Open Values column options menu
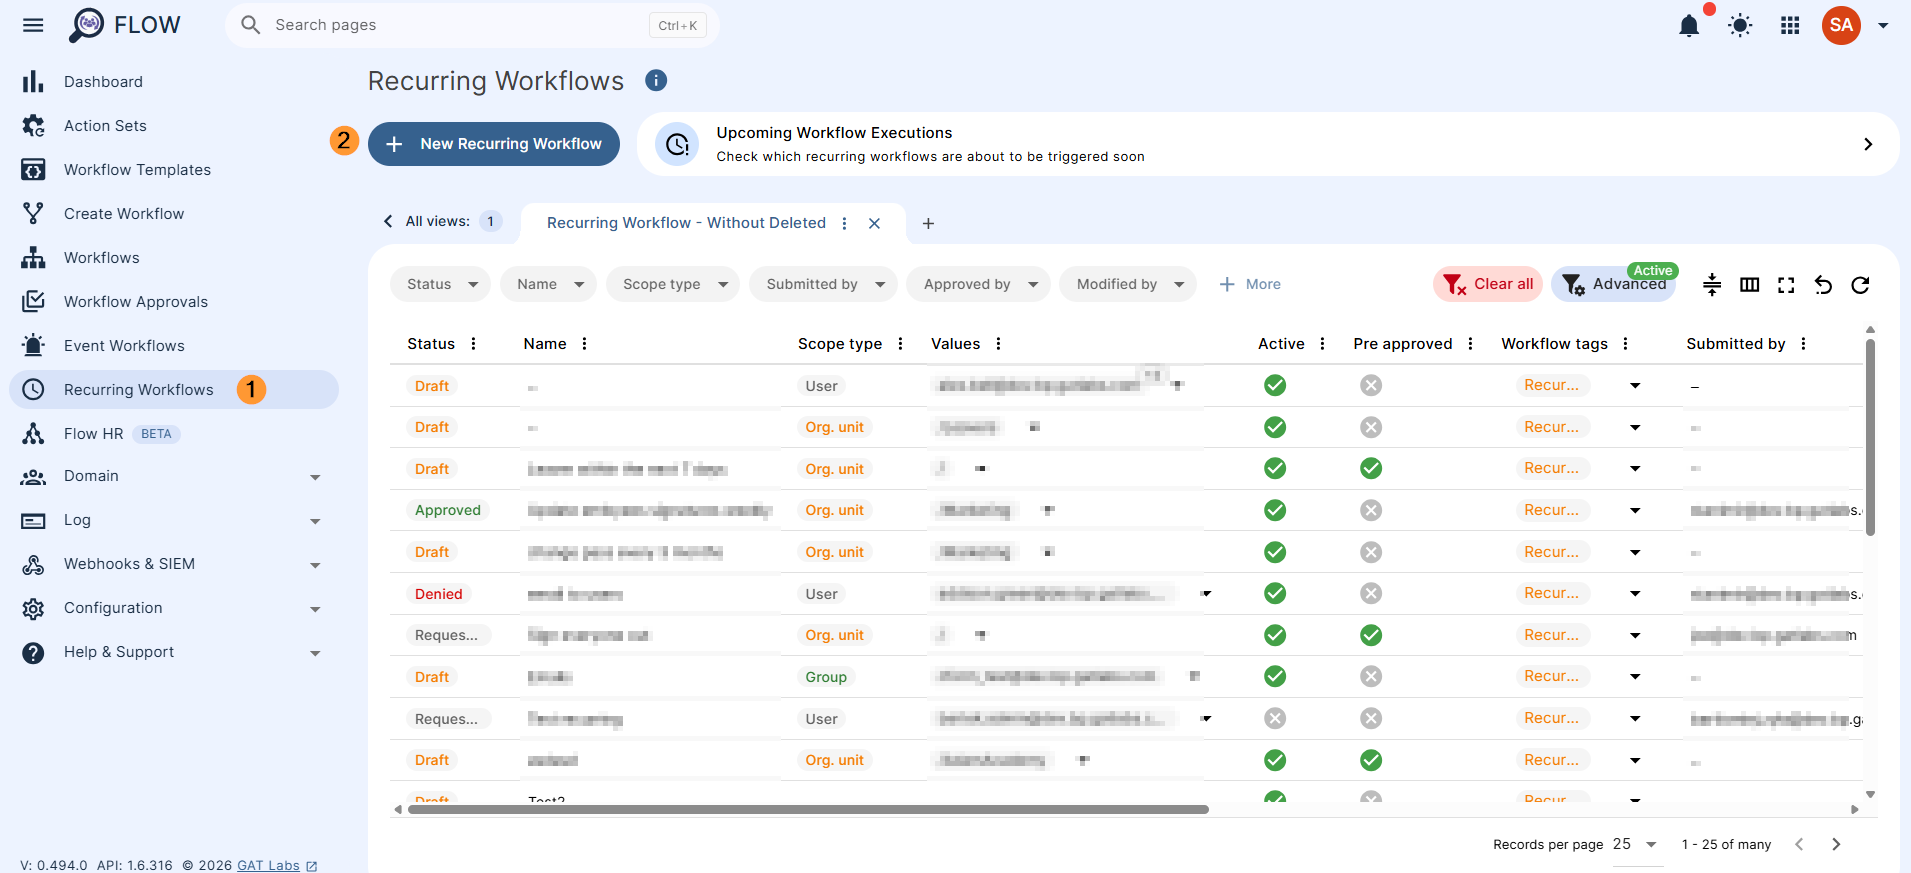Screen dimensions: 1911x873 click(x=998, y=344)
